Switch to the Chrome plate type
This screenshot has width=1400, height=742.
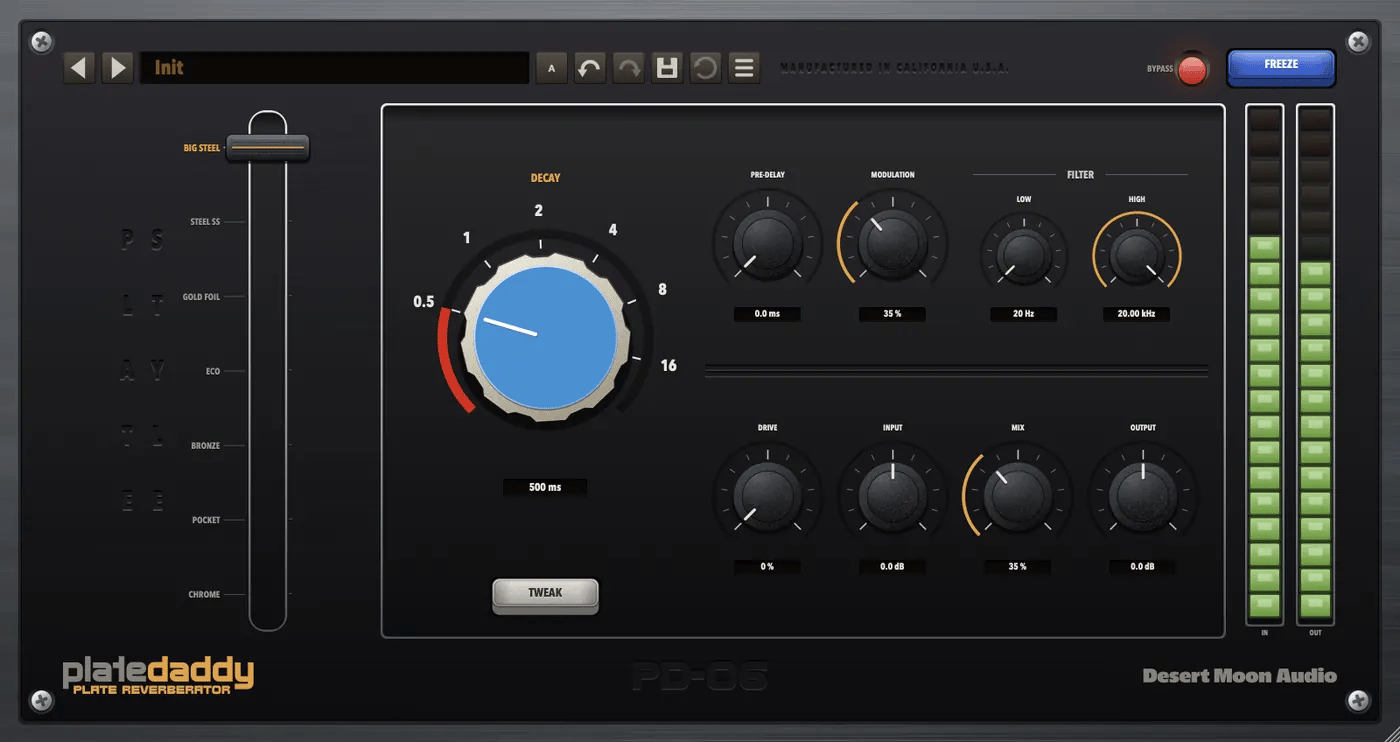point(204,595)
